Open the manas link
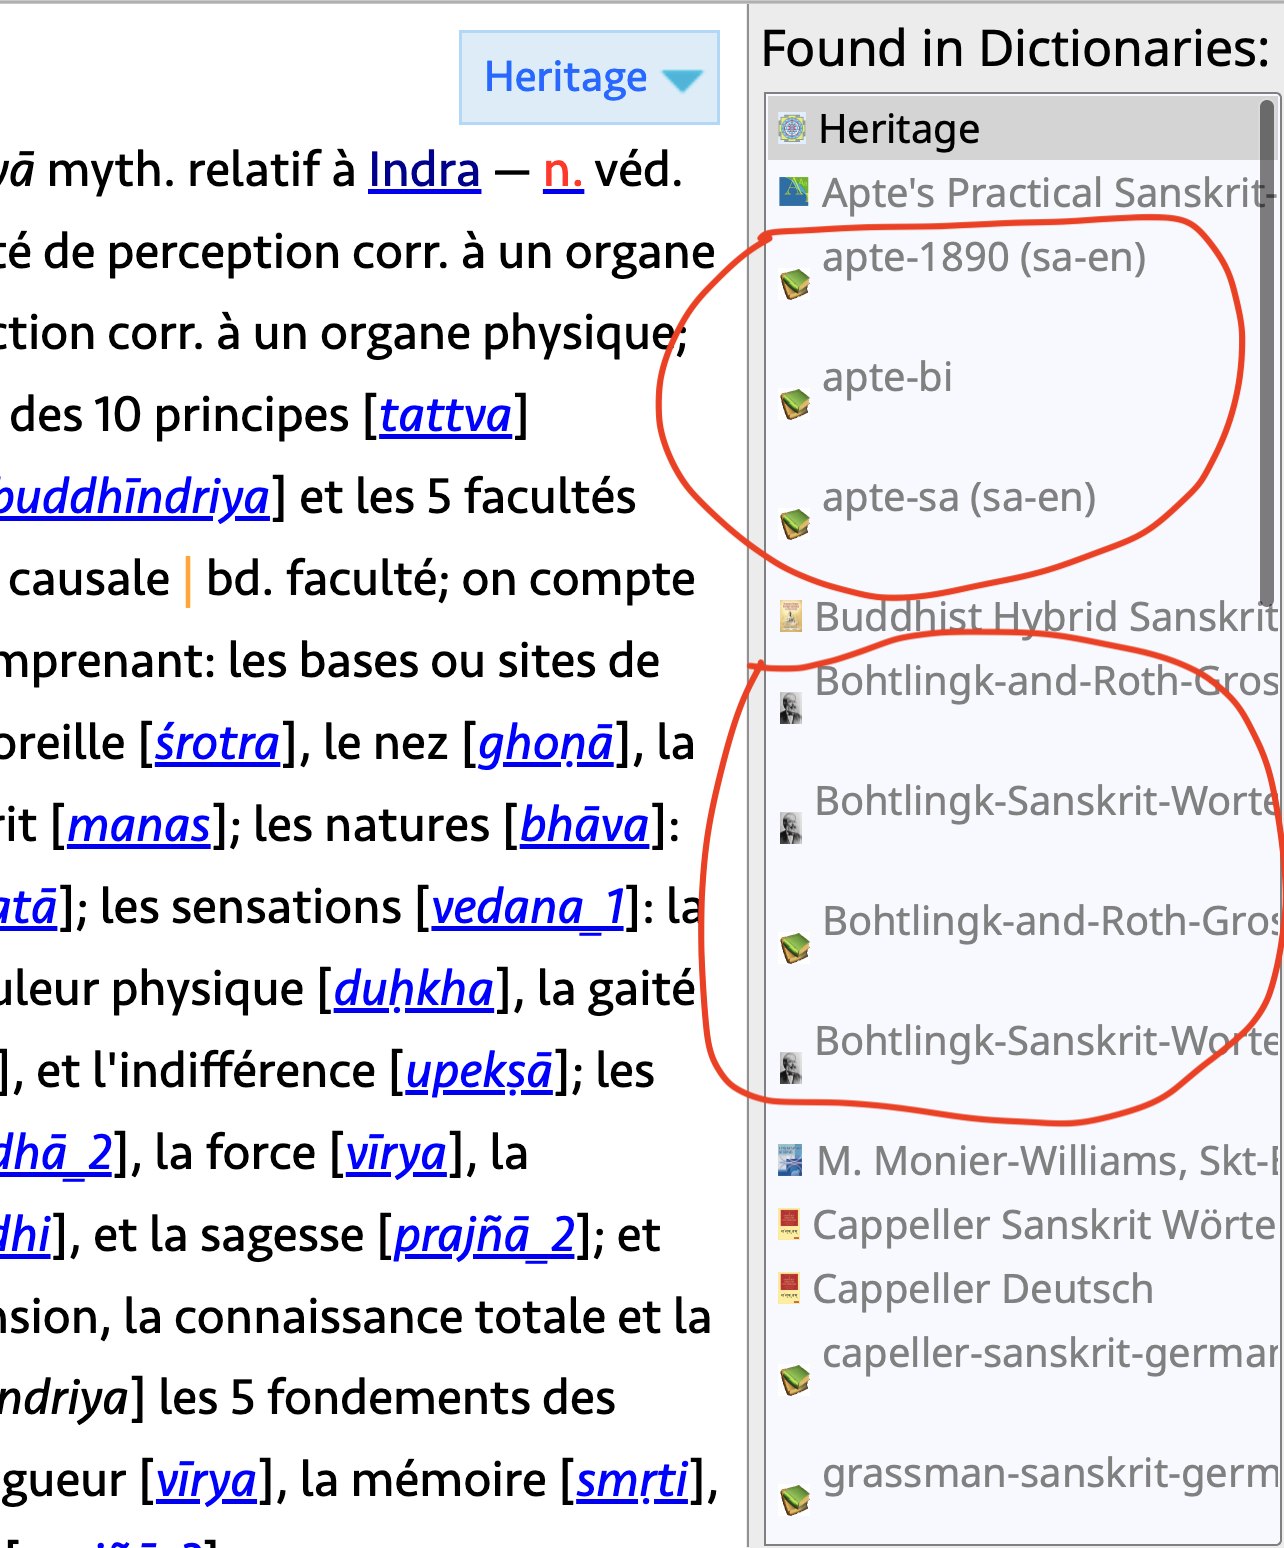The image size is (1284, 1548). pyautogui.click(x=139, y=826)
